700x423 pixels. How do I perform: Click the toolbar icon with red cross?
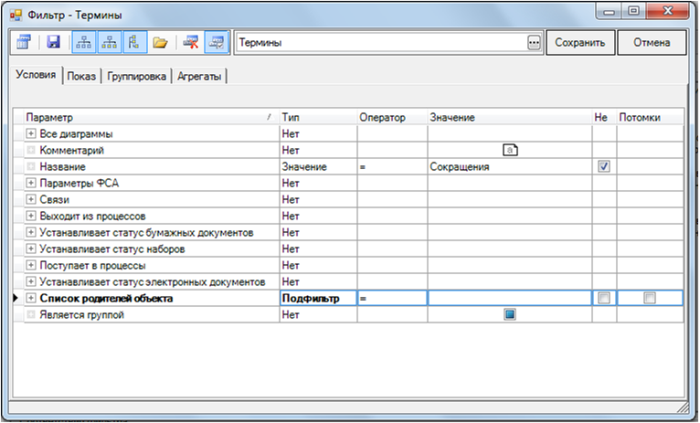pos(189,43)
